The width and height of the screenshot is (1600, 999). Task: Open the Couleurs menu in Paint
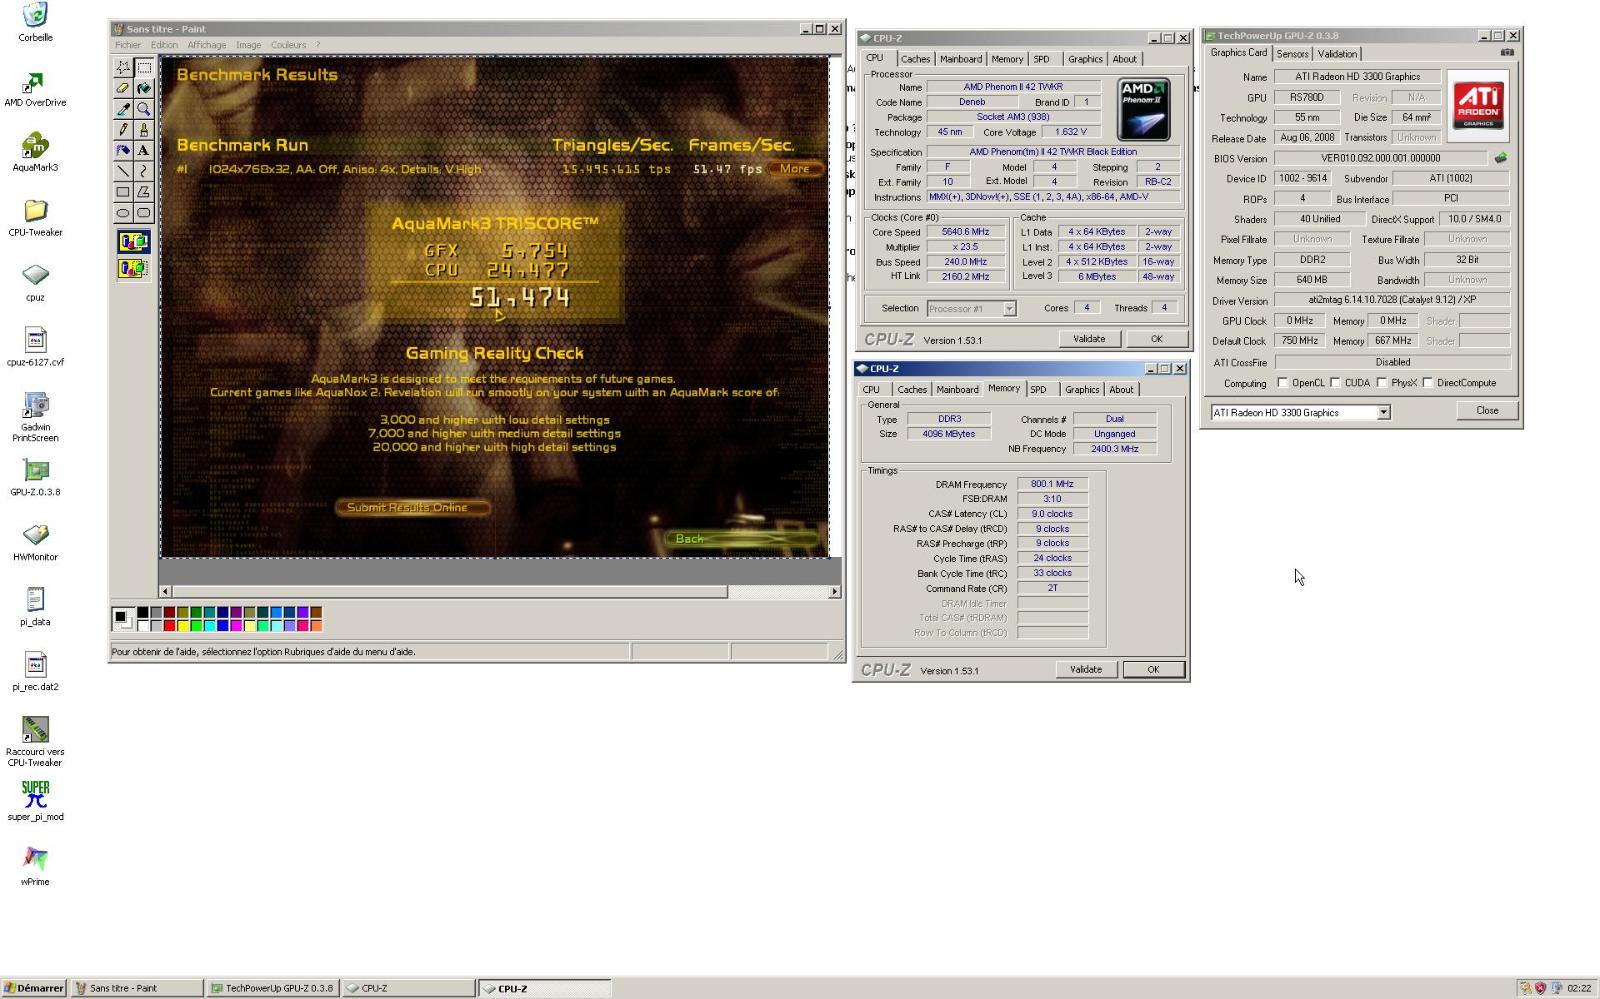pos(289,45)
